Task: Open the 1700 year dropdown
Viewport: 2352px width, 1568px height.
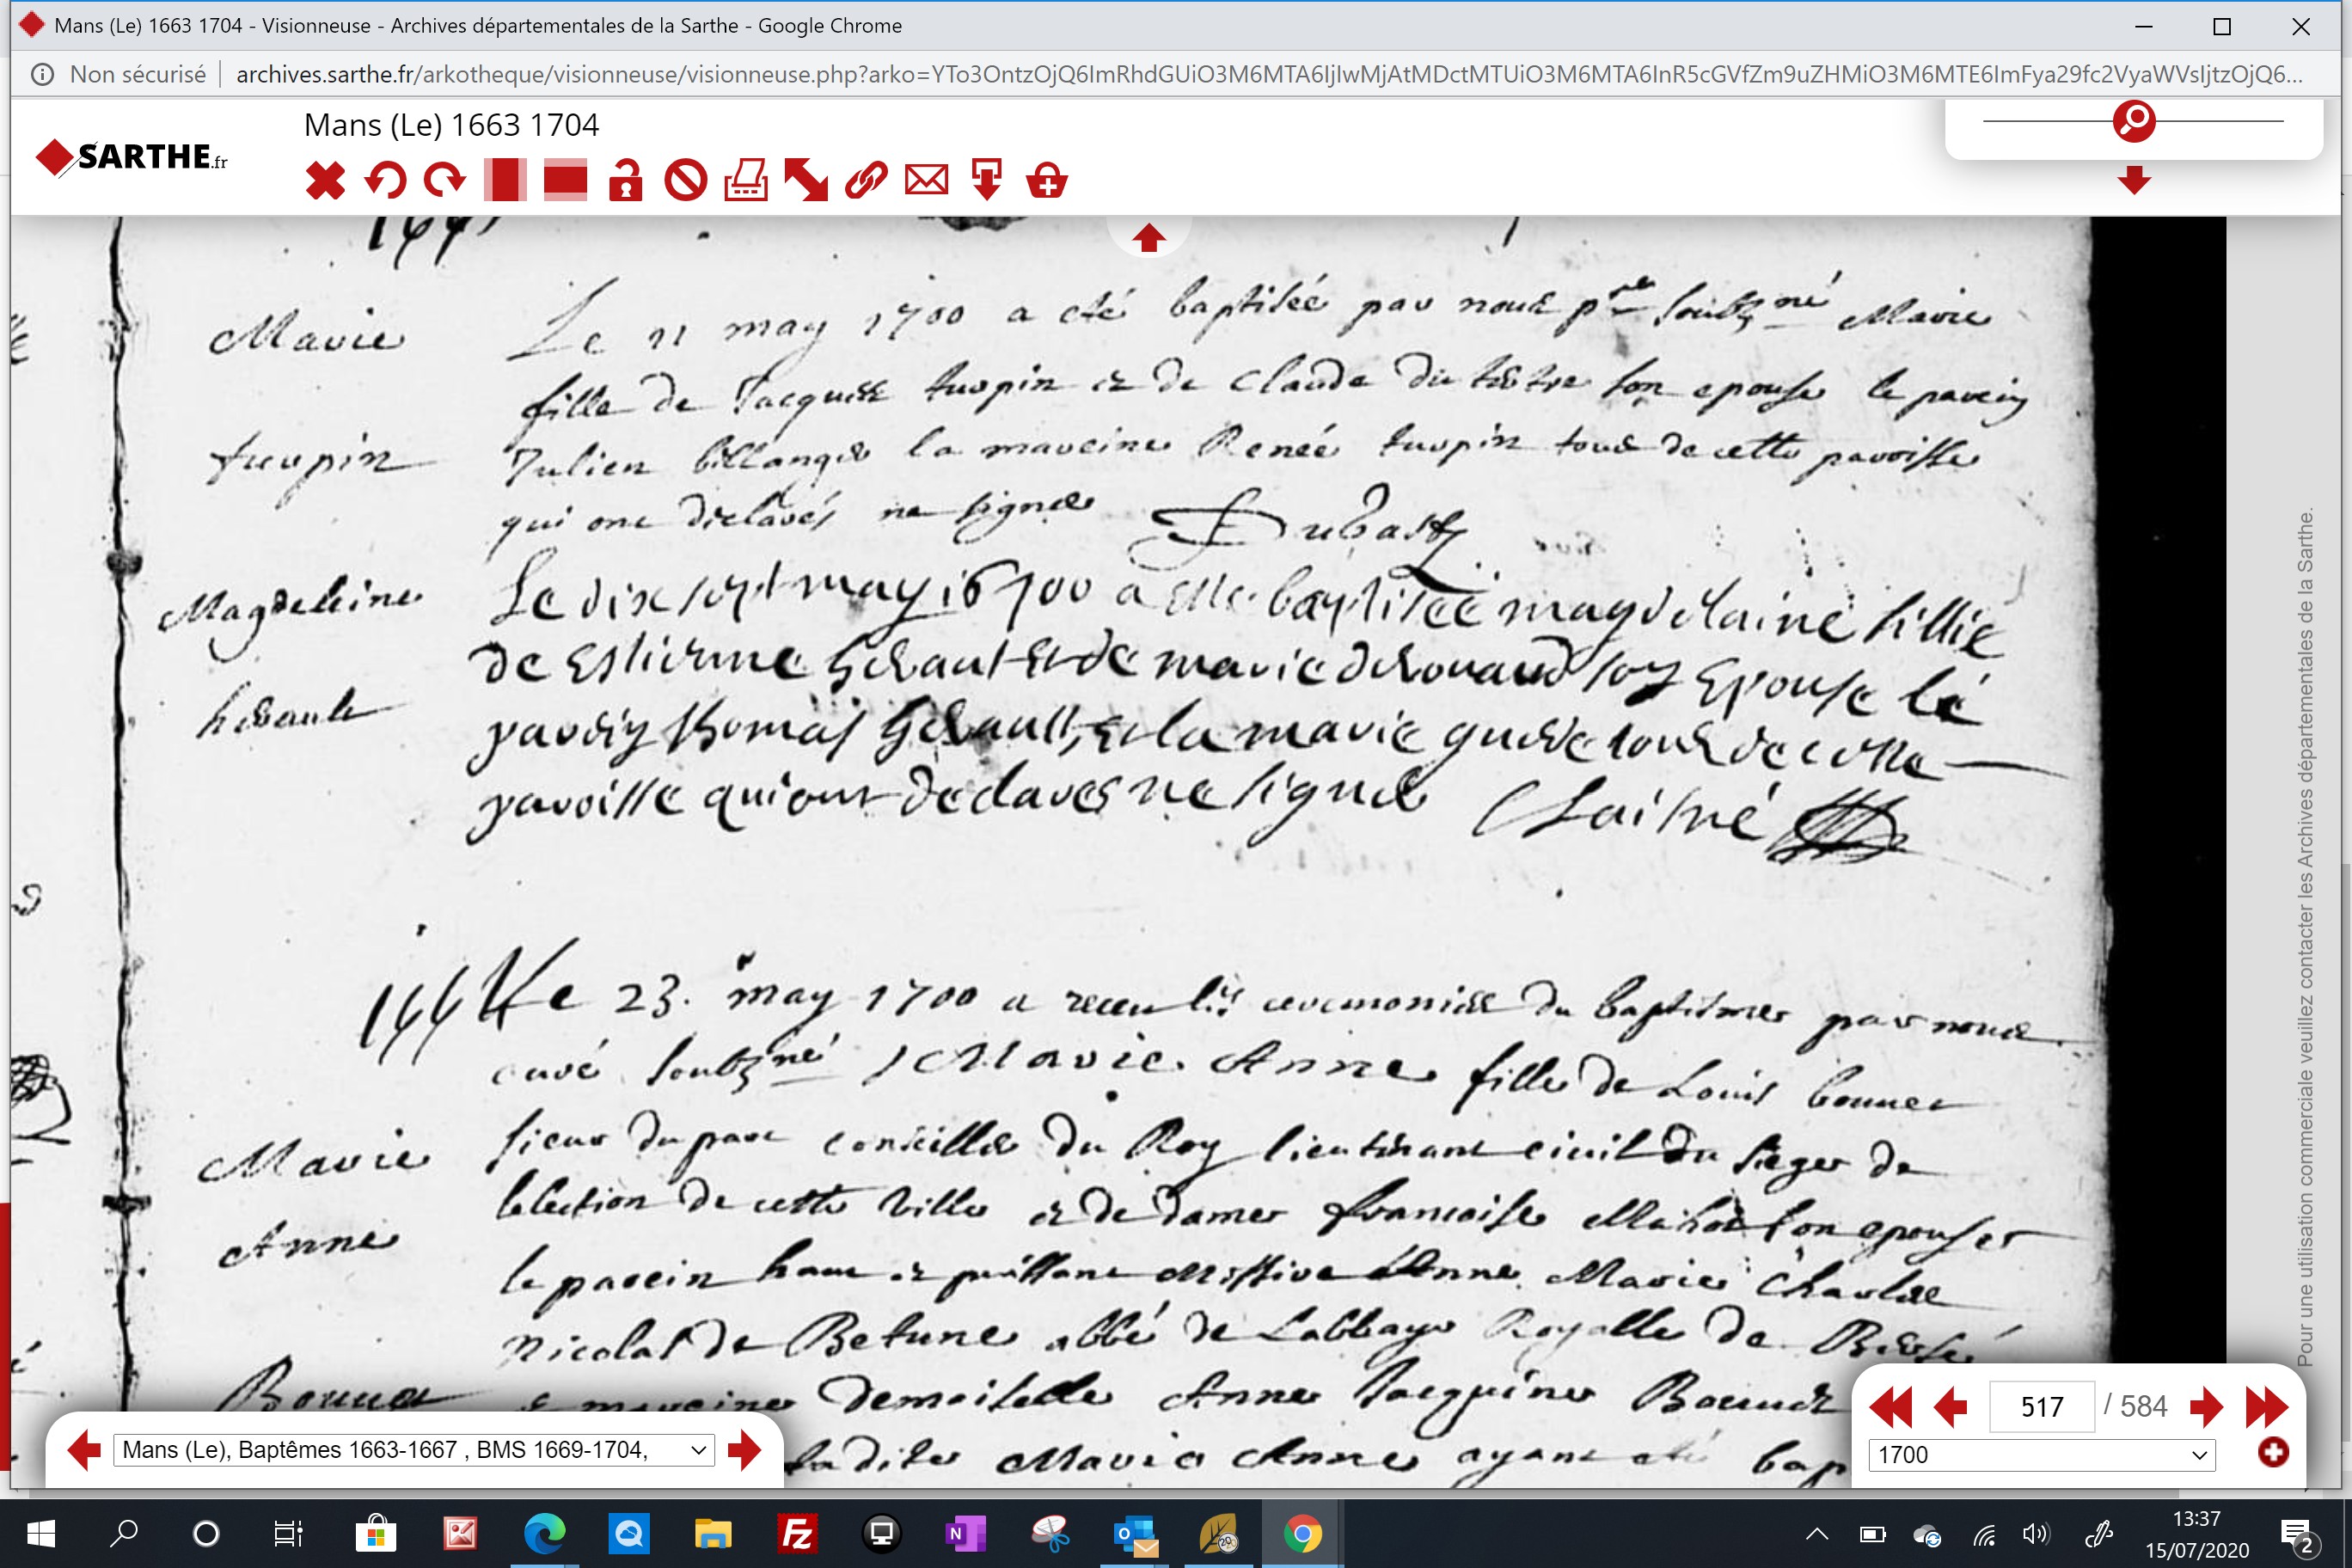Action: (2042, 1455)
